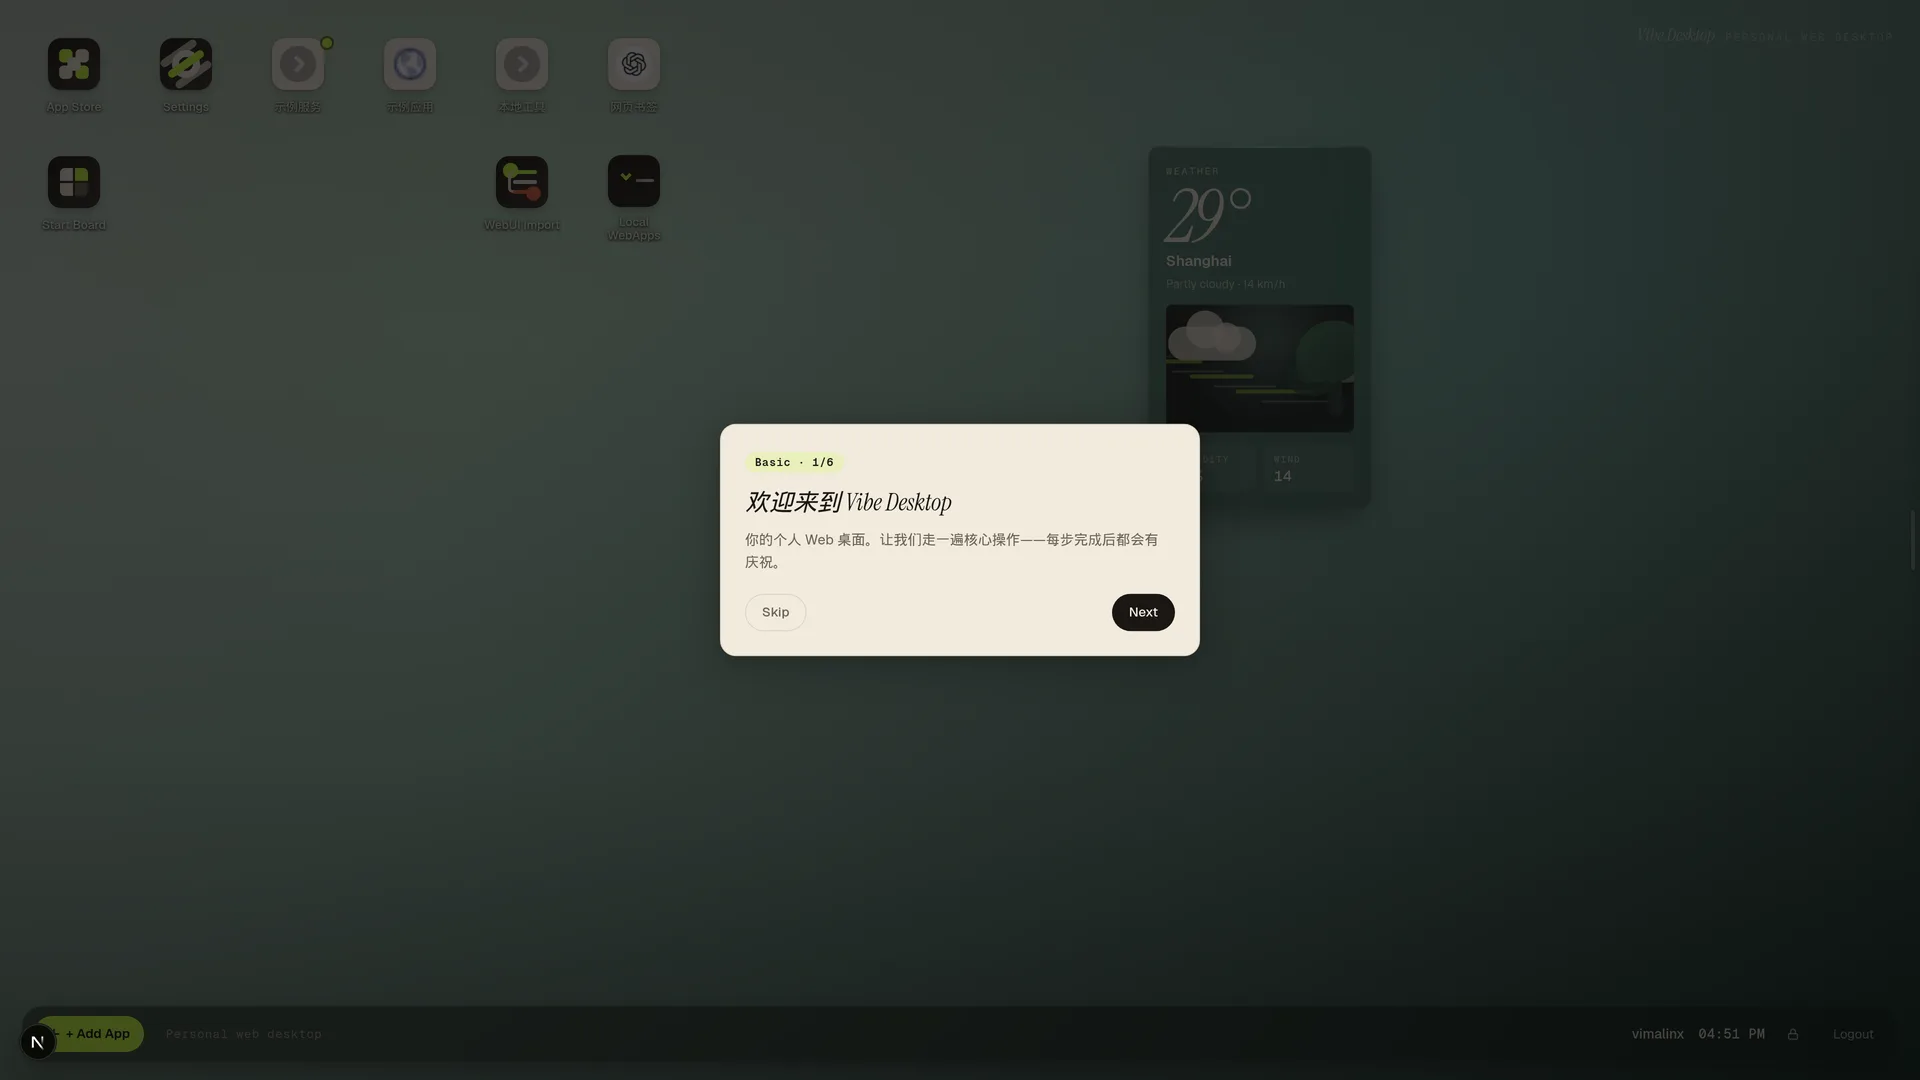Click Shanghai in the weather widget
This screenshot has height=1080, width=1920.
[1198, 261]
